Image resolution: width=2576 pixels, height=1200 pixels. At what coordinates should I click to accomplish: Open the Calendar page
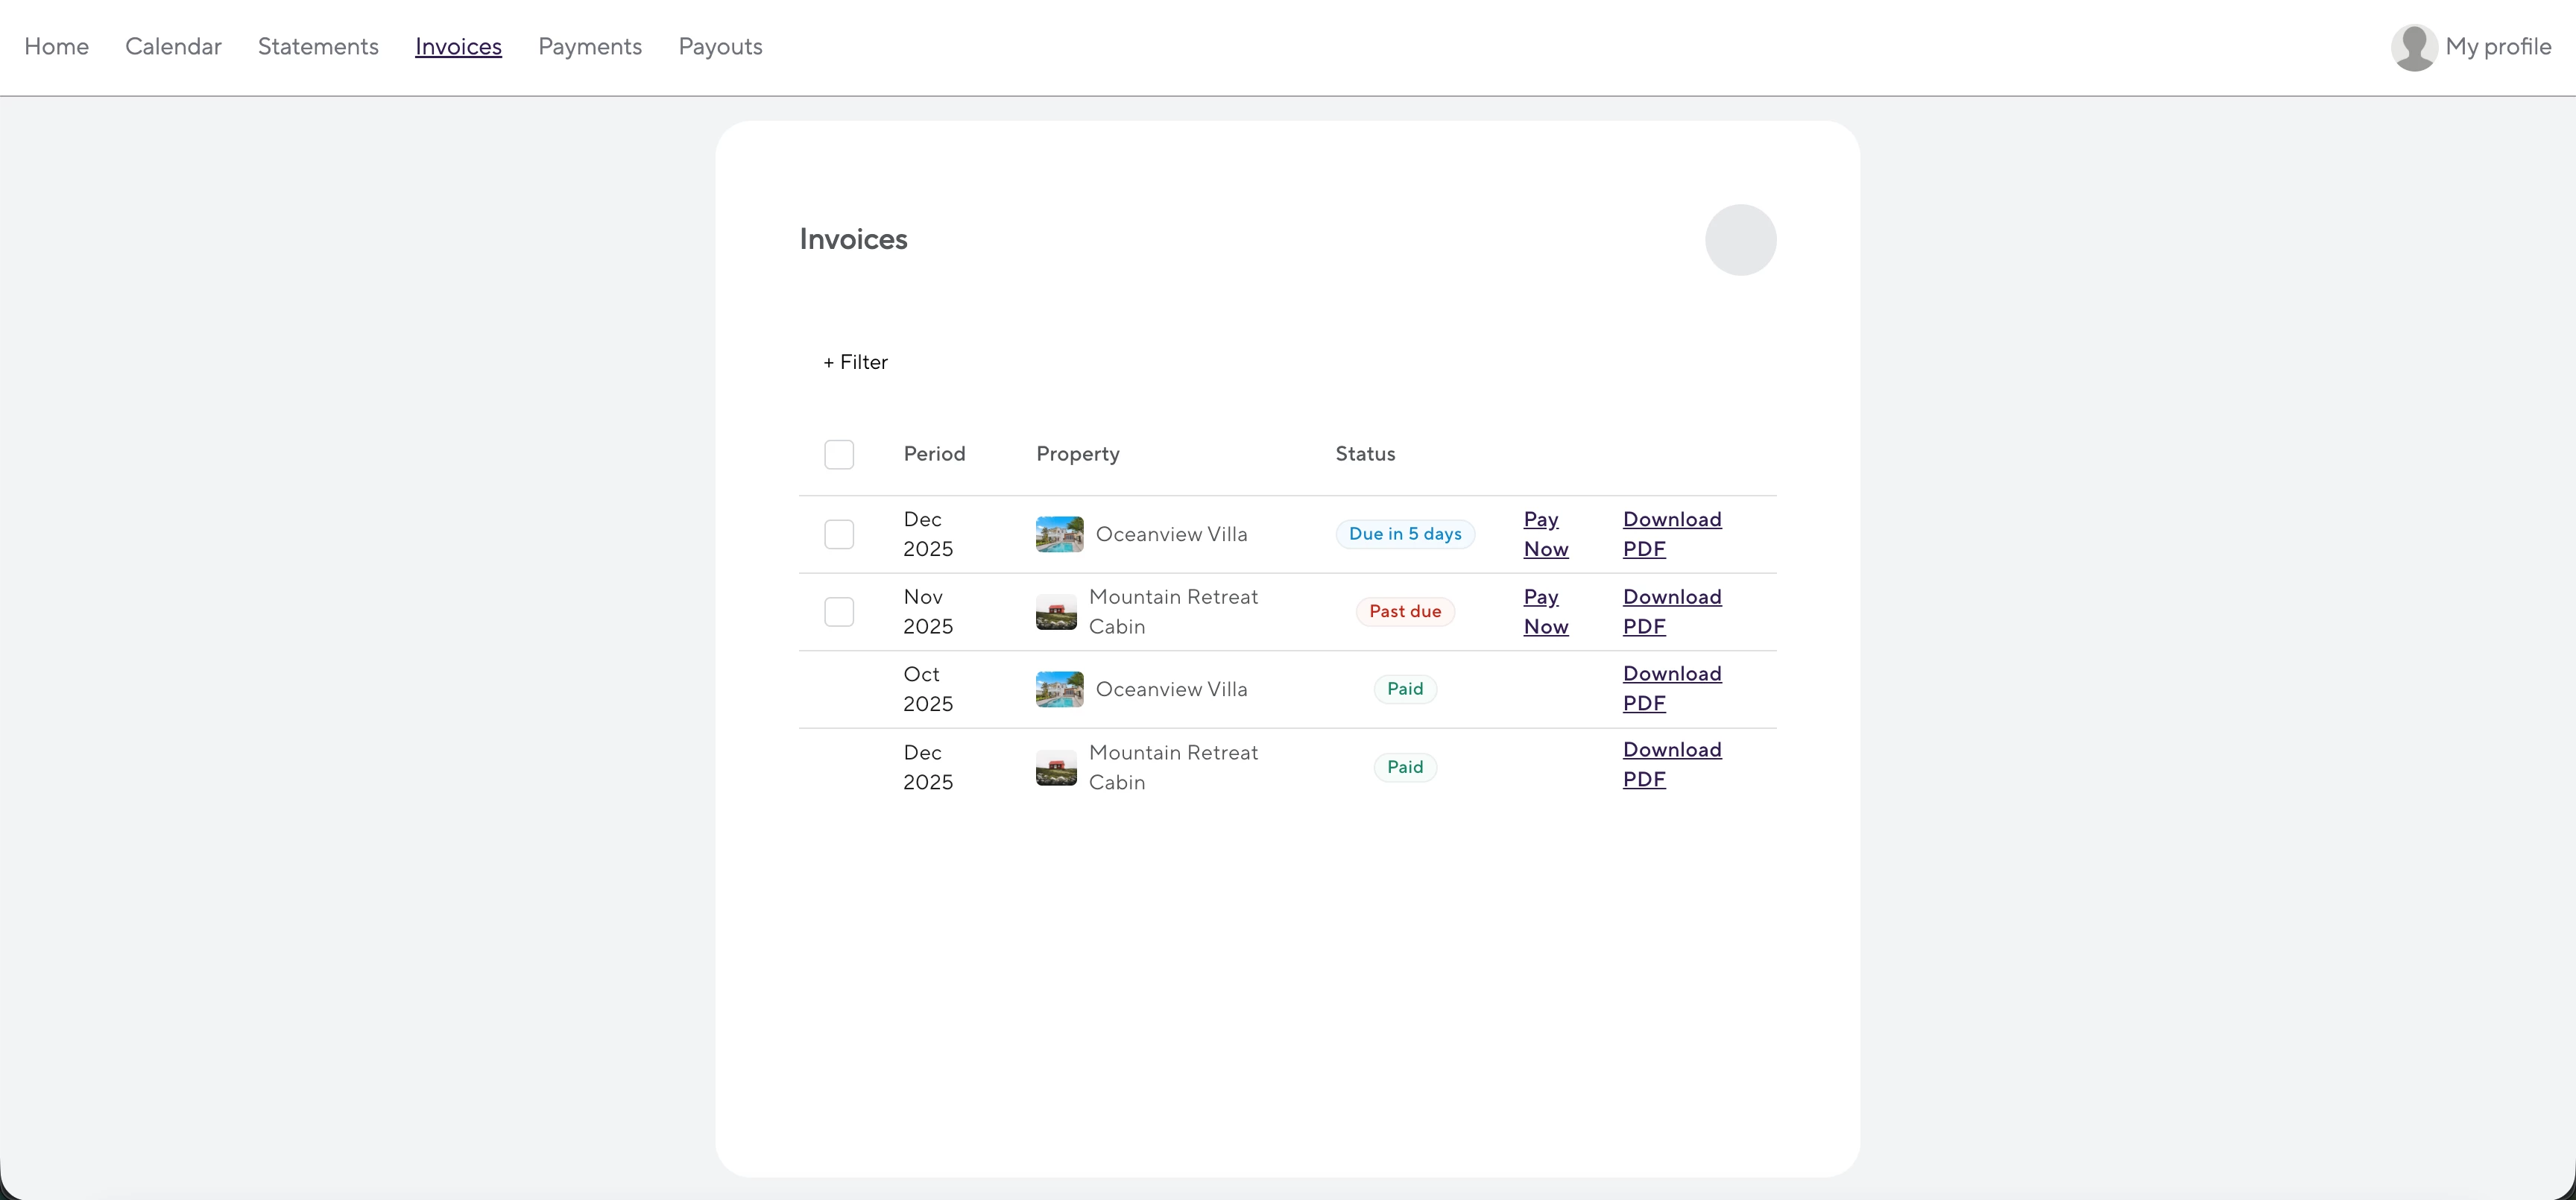(173, 47)
